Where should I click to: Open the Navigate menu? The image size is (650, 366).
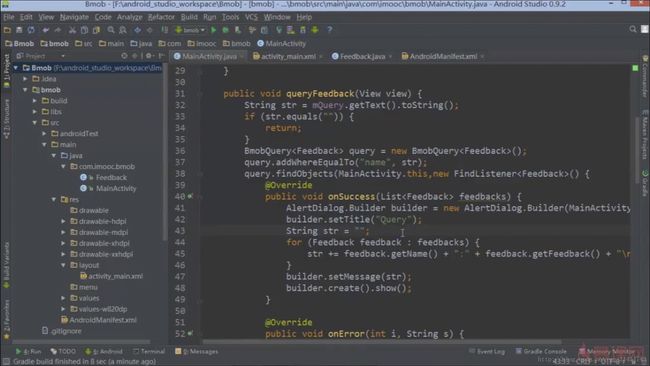pos(74,17)
